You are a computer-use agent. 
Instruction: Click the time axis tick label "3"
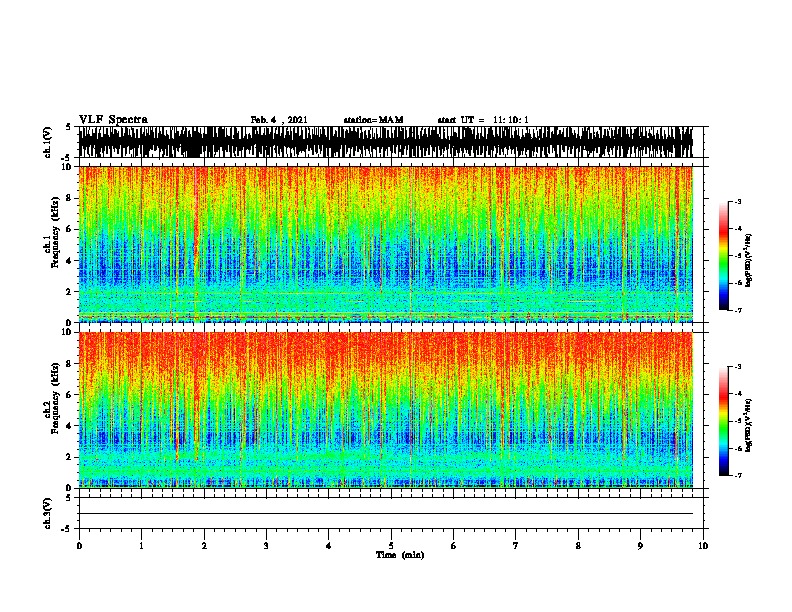tap(266, 546)
